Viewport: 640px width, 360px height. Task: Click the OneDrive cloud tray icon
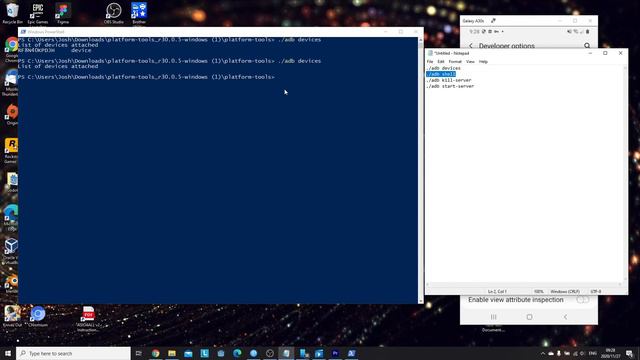[551, 353]
